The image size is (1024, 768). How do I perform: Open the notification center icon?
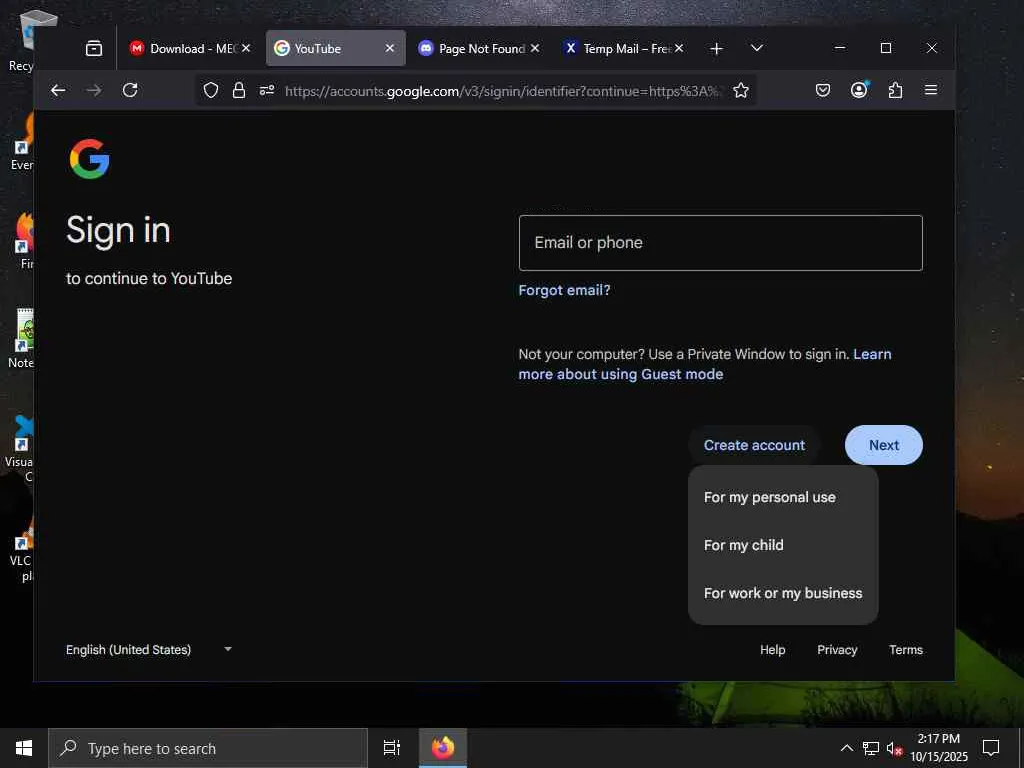coord(991,748)
